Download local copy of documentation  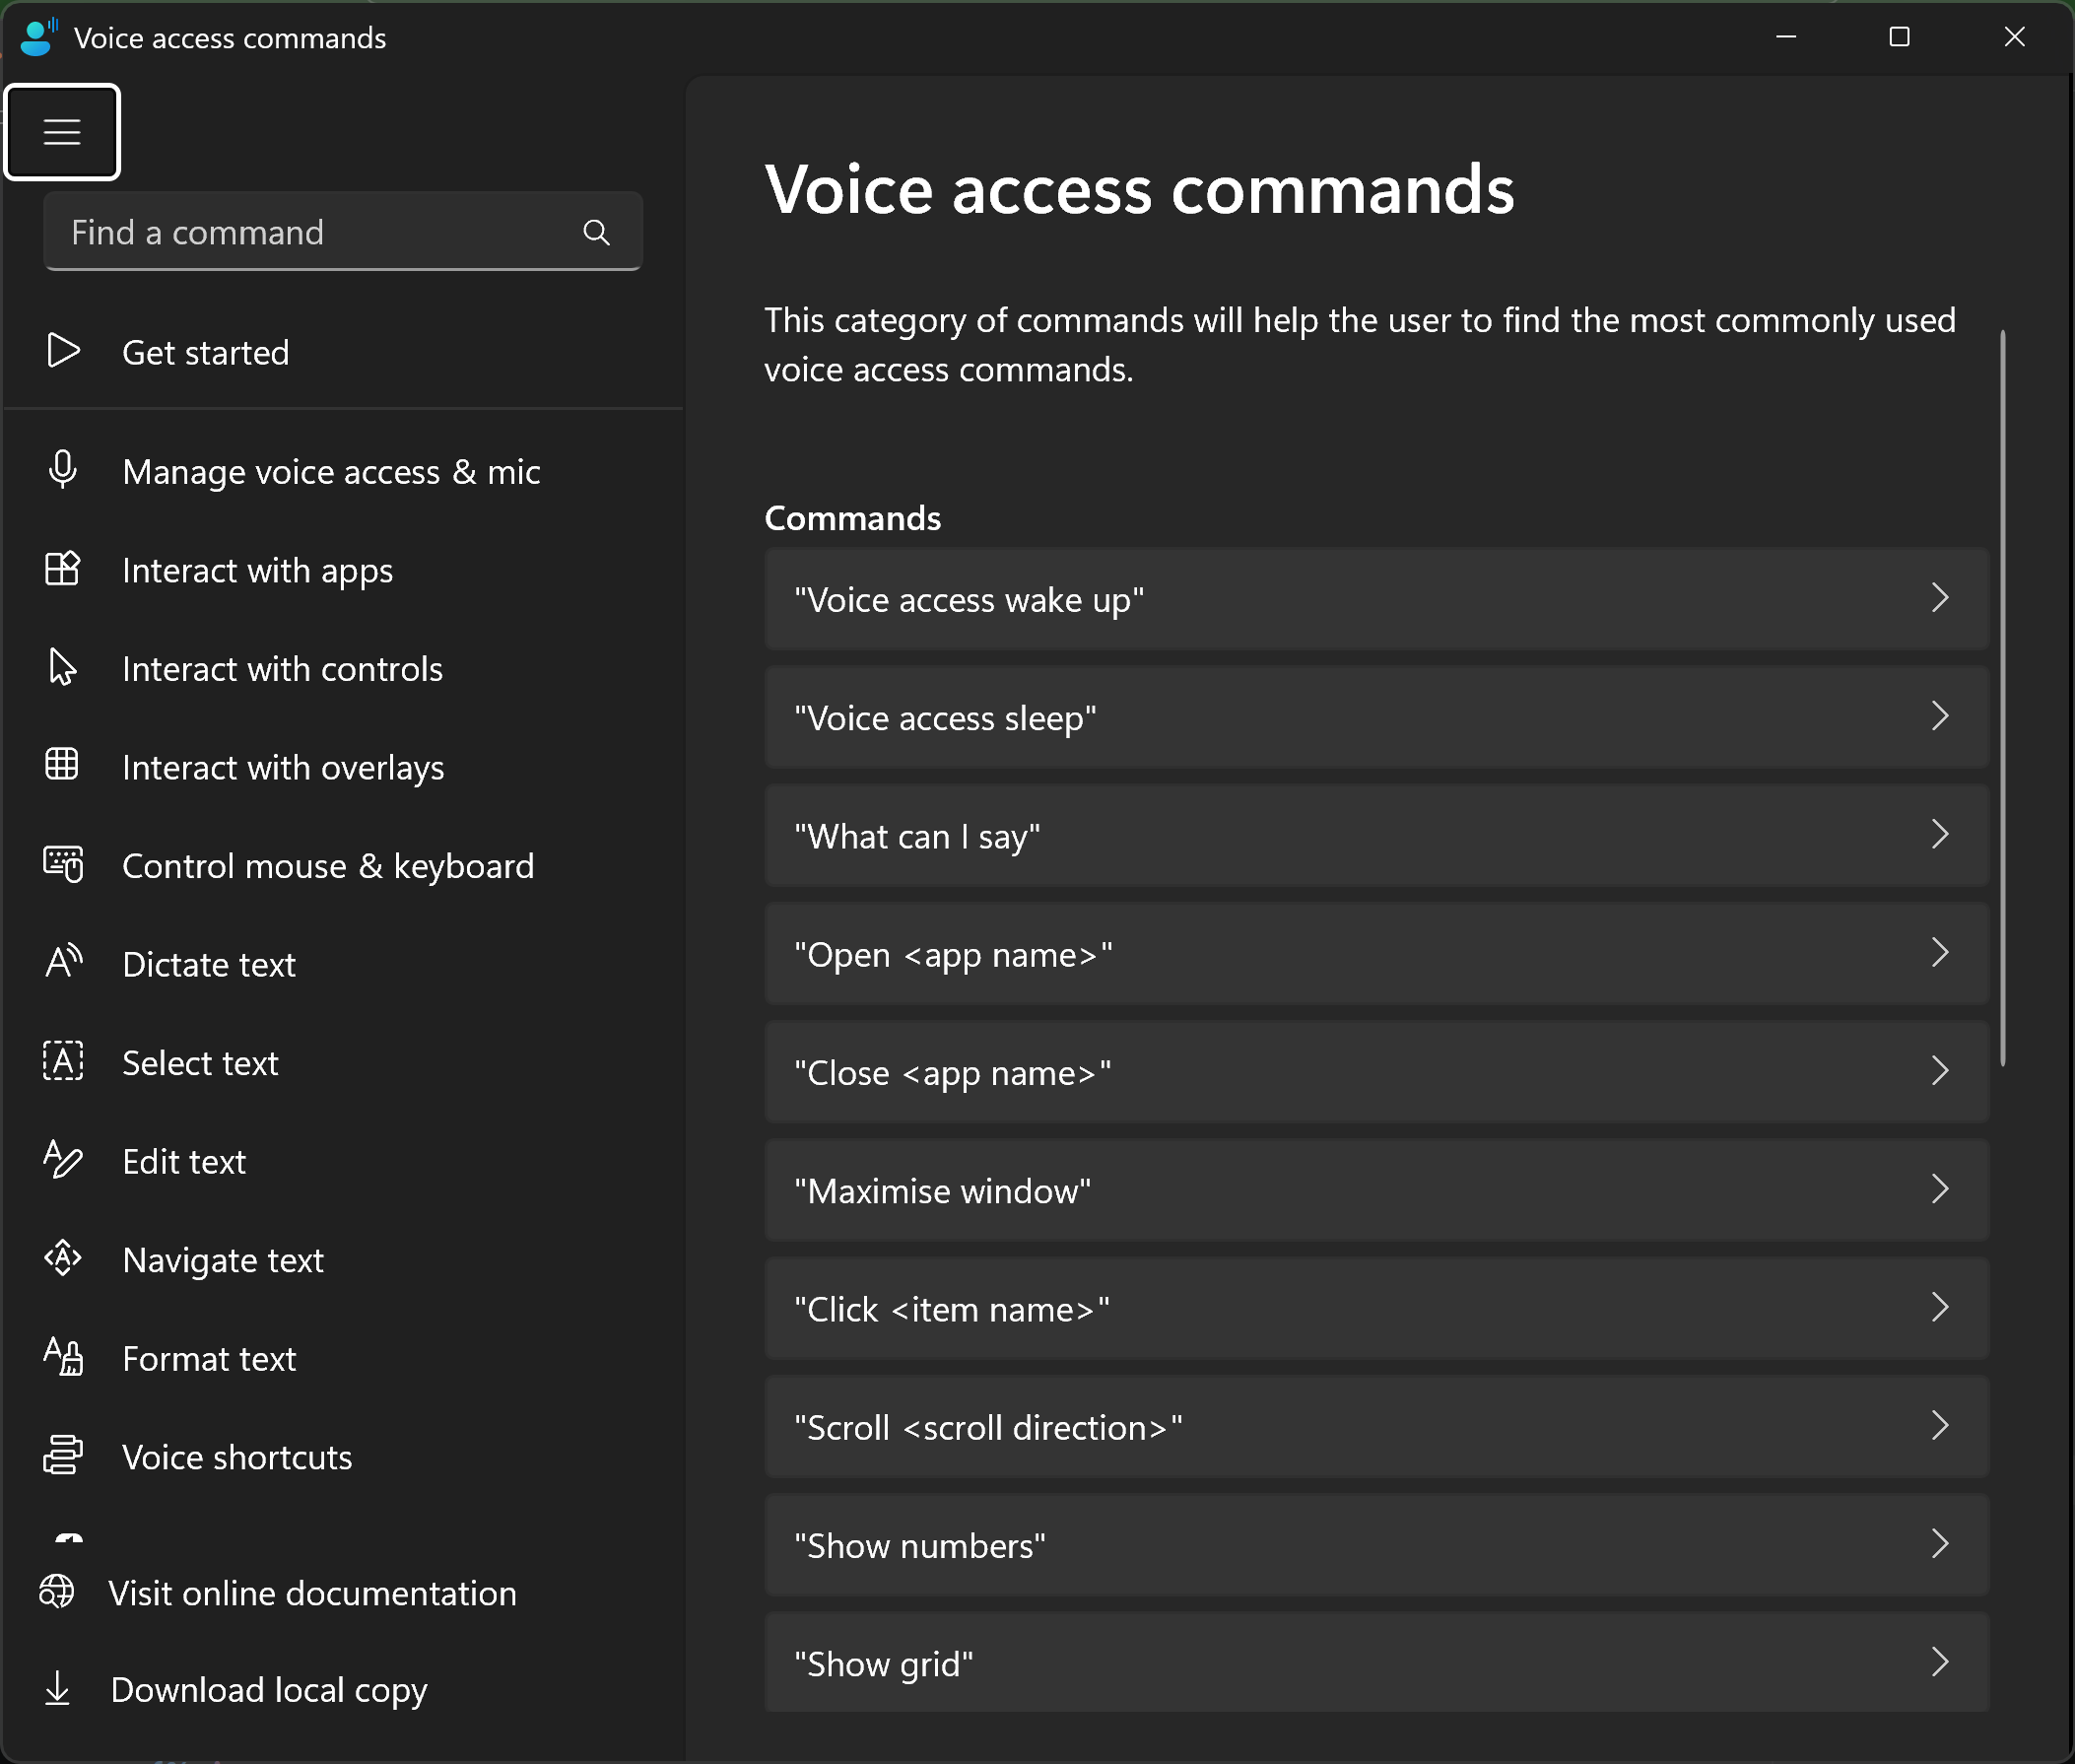(x=267, y=1689)
